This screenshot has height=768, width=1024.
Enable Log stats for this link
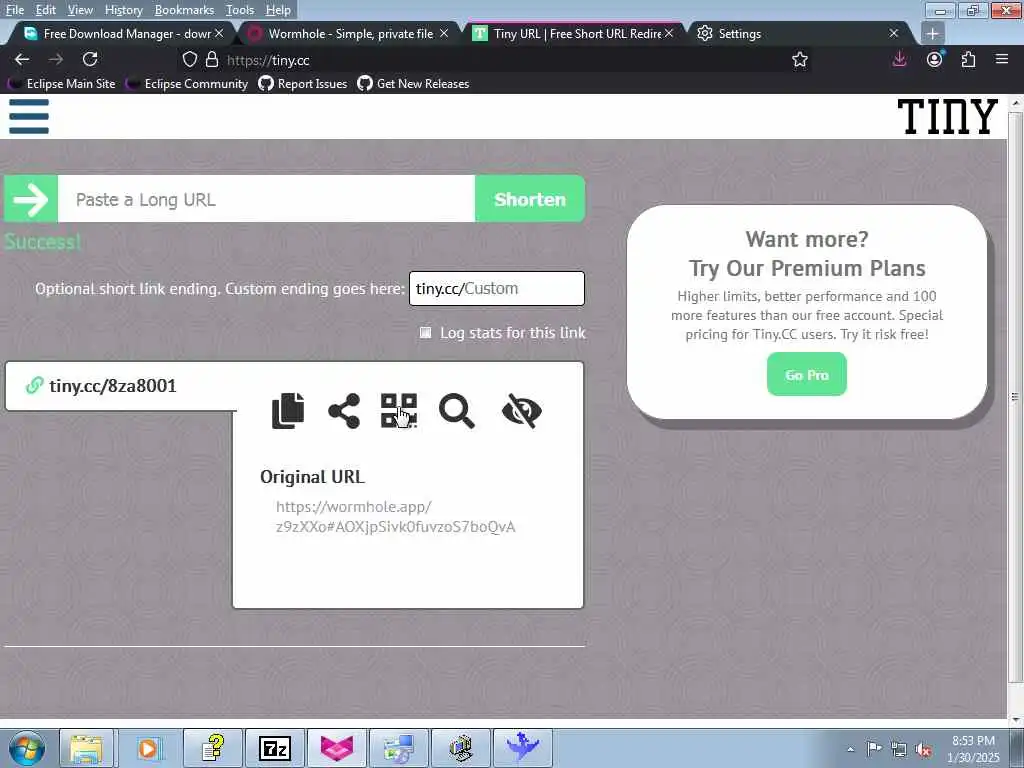pyautogui.click(x=425, y=332)
